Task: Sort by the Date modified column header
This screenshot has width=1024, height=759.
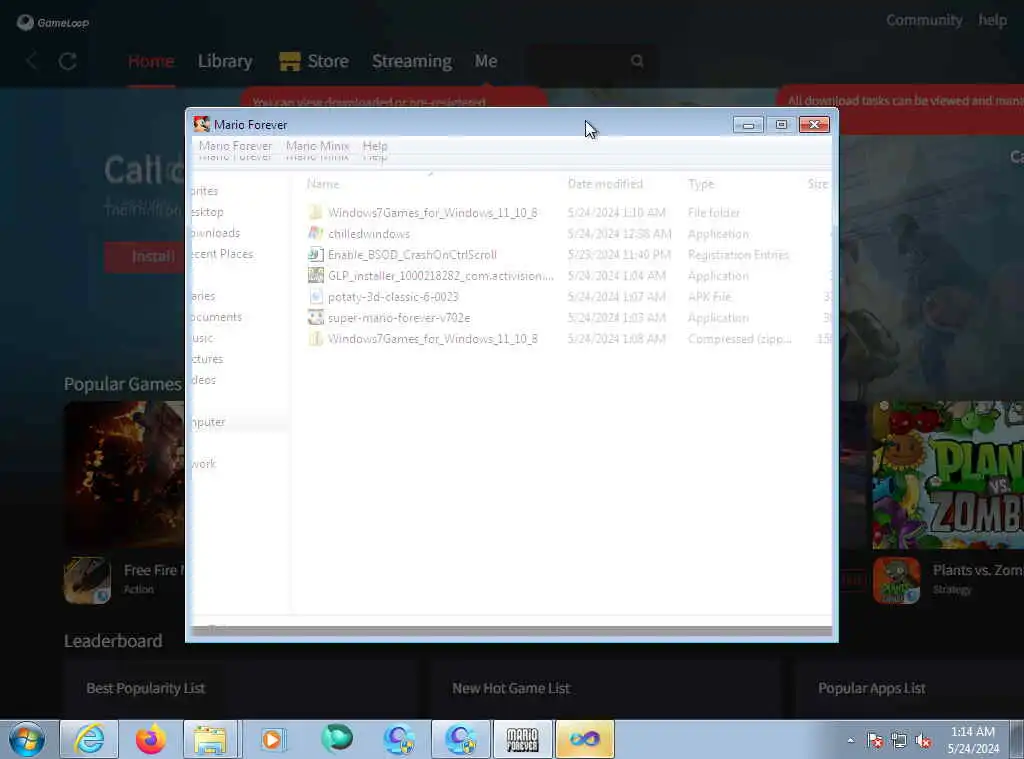Action: pyautogui.click(x=605, y=184)
